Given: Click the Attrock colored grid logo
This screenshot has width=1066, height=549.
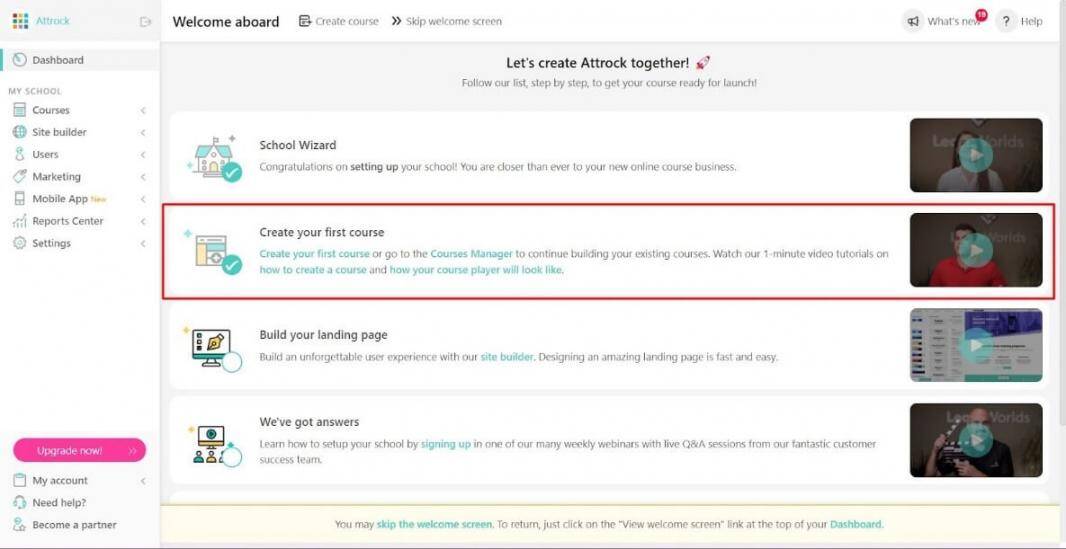Looking at the screenshot, I should 20,21.
